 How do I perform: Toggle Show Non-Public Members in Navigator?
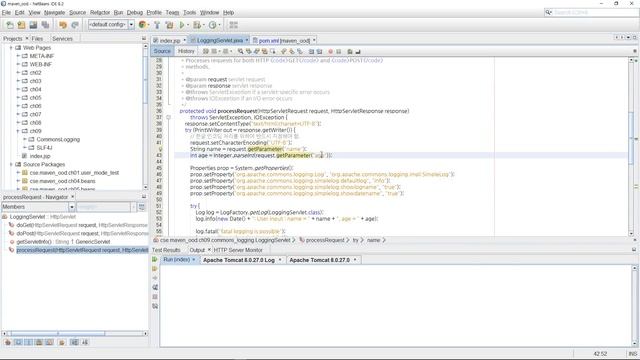(39, 342)
